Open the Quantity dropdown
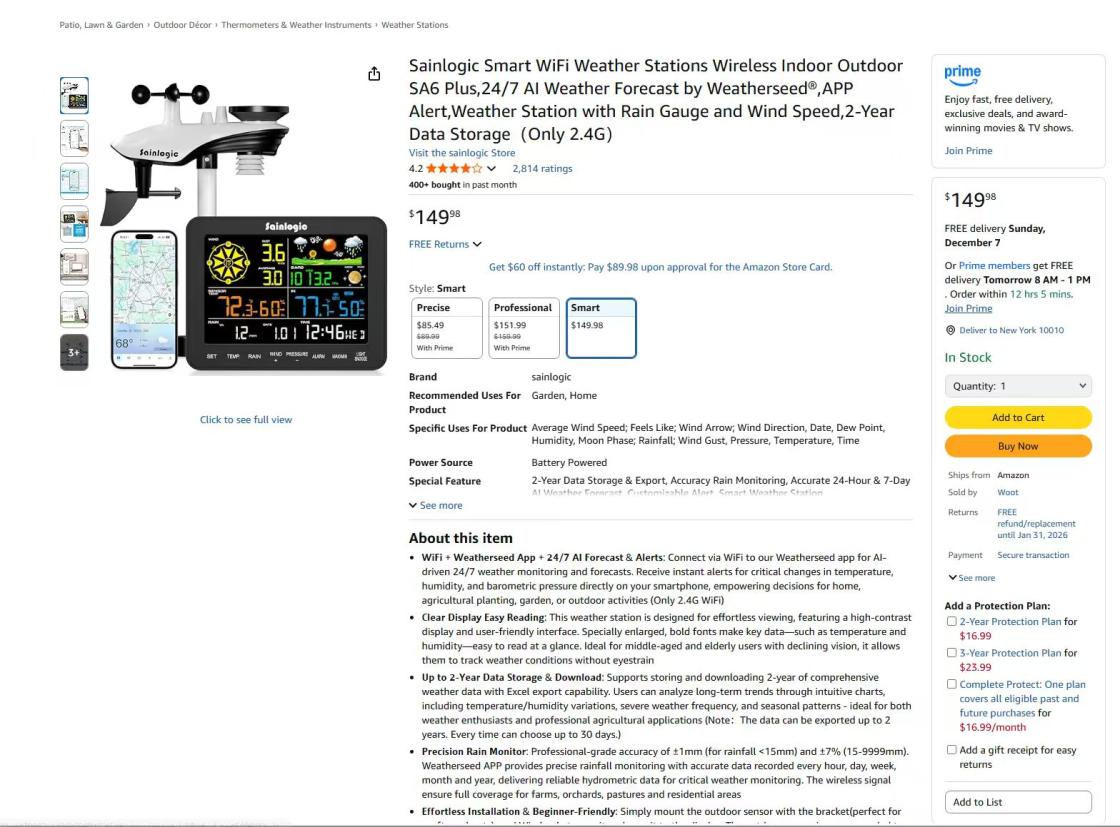Viewport: 1120px width, 827px height. click(x=1018, y=386)
